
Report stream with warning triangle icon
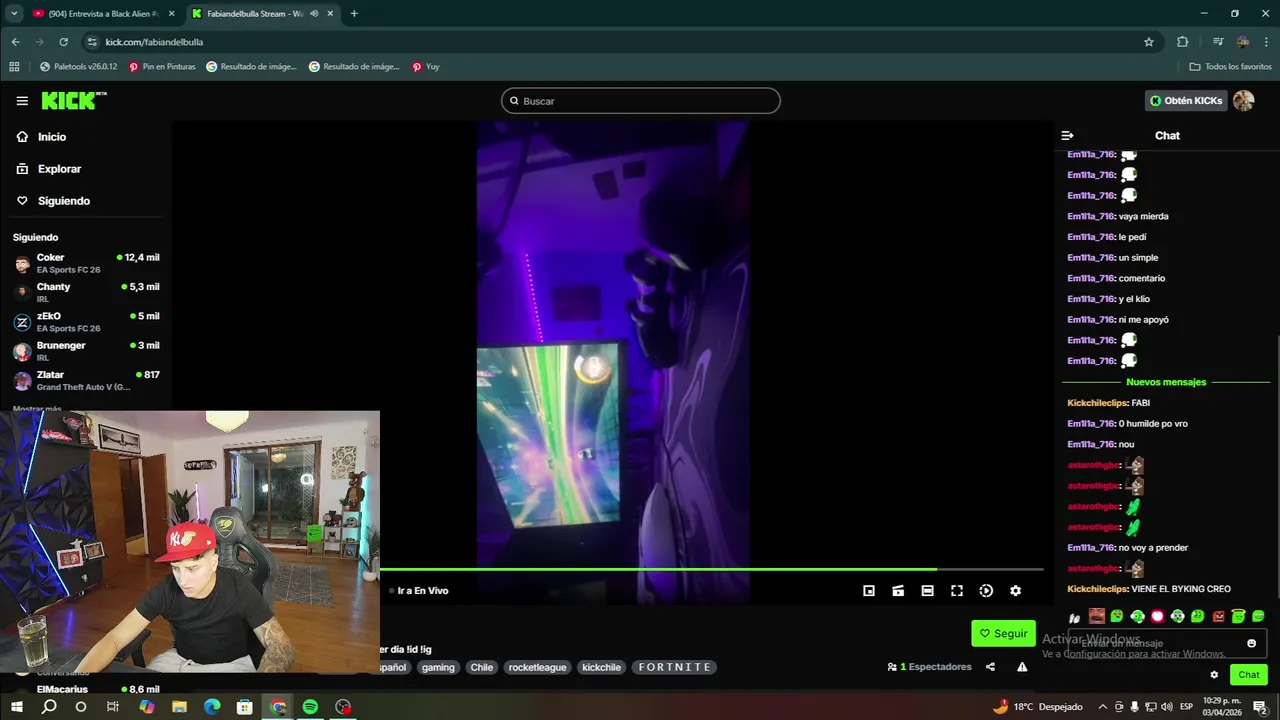coord(1022,667)
